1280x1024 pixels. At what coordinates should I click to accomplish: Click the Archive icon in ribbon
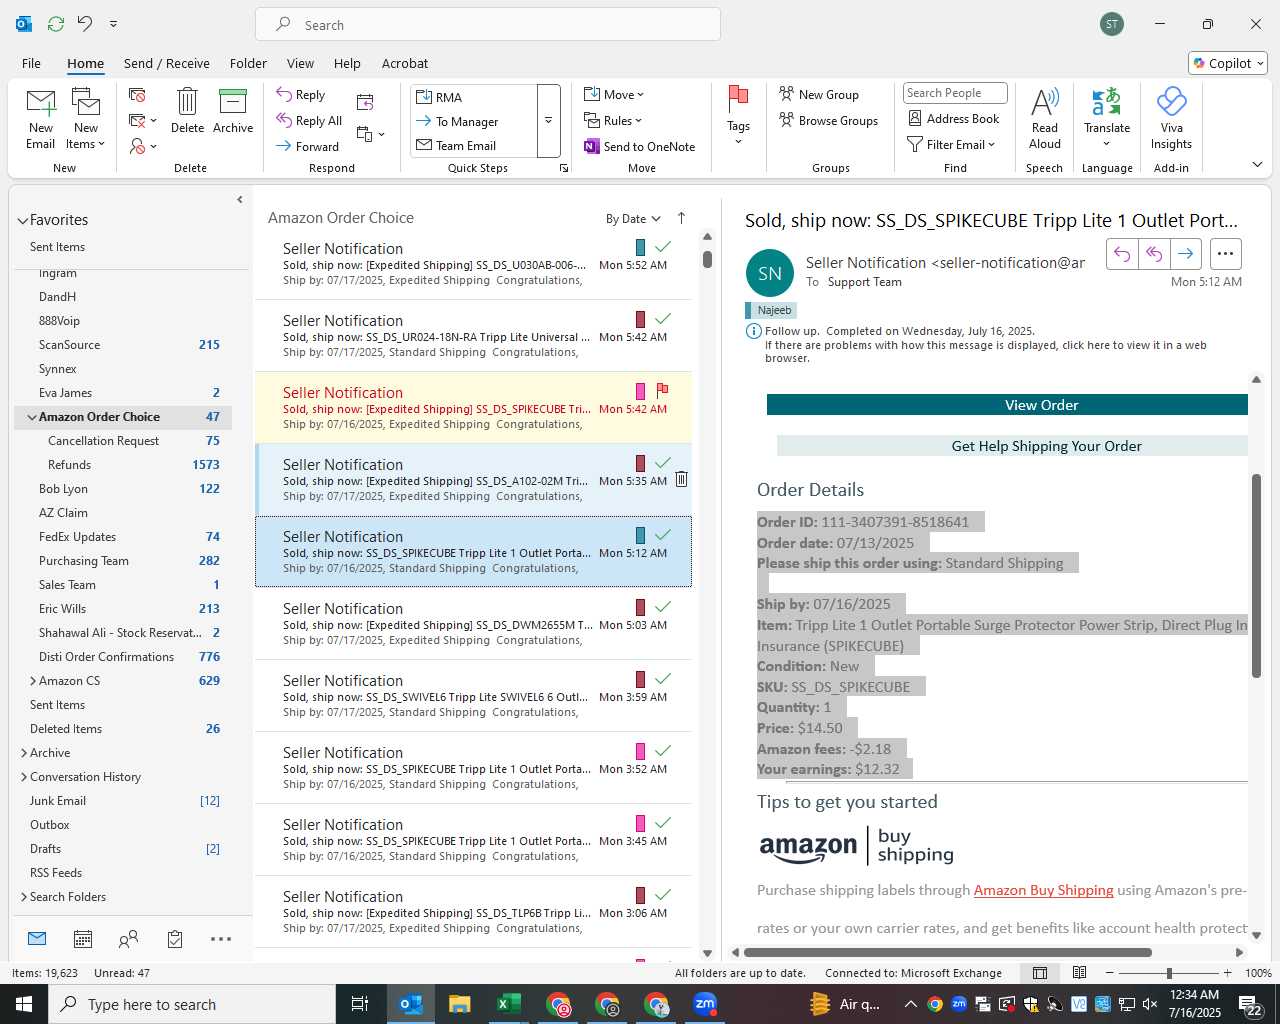click(x=233, y=101)
